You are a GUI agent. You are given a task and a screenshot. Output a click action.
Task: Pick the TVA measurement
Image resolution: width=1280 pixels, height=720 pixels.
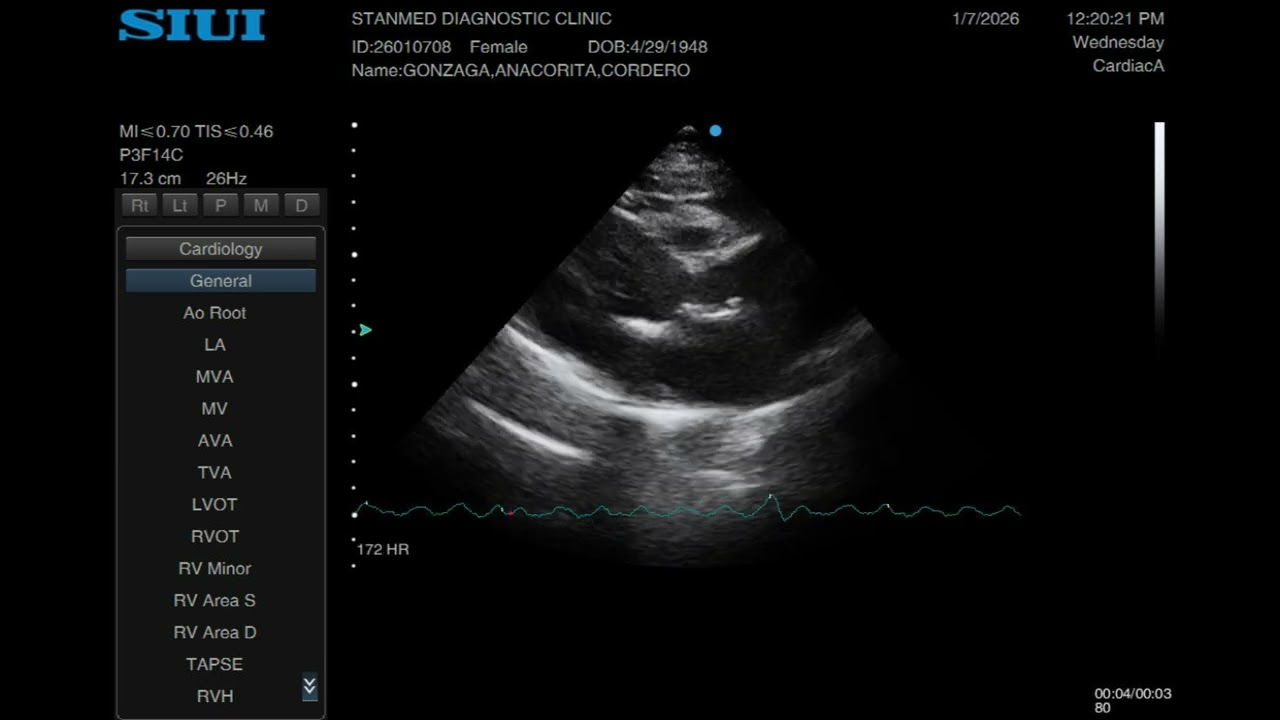tap(215, 473)
